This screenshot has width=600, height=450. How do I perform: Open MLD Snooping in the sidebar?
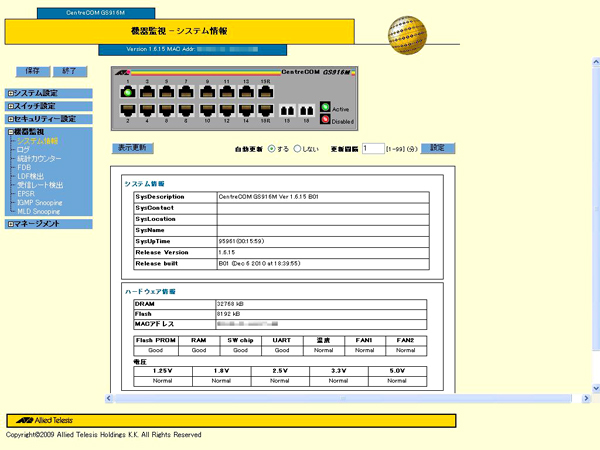pyautogui.click(x=39, y=211)
